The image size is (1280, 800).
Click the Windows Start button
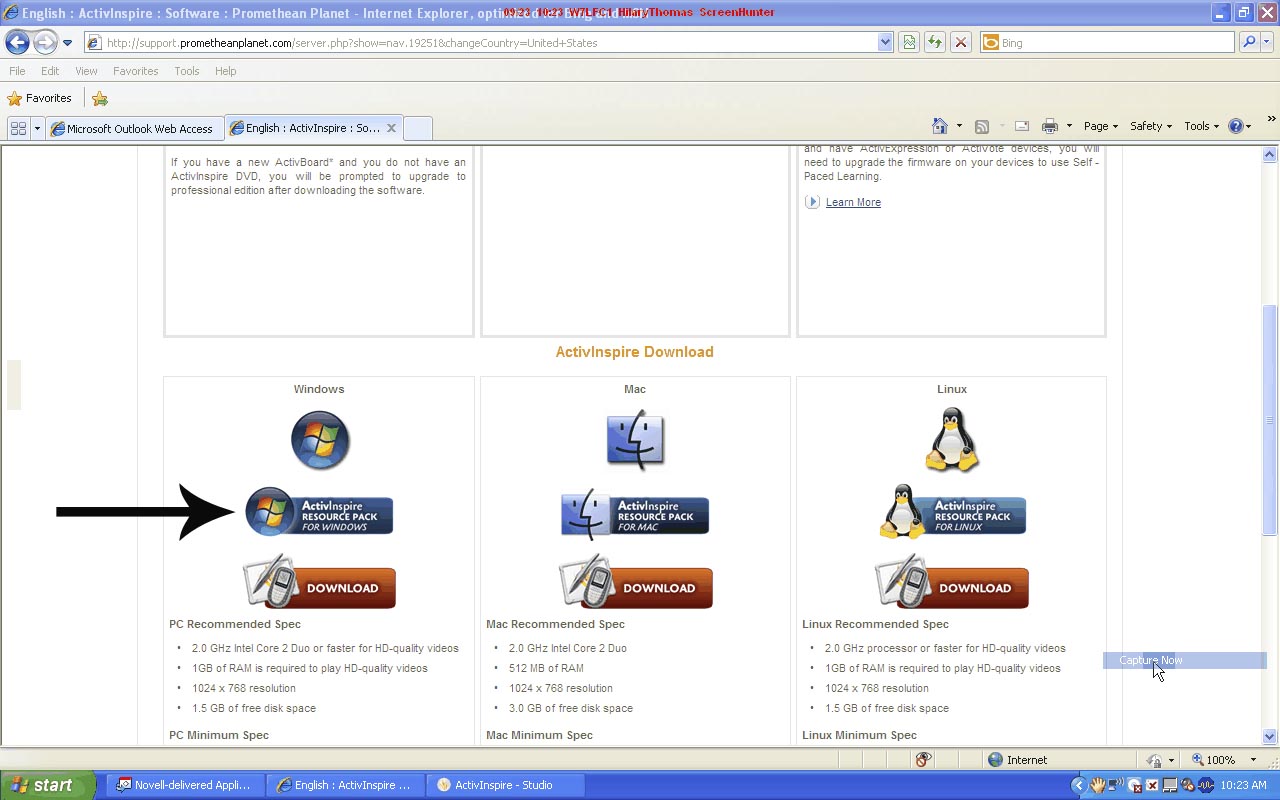click(47, 785)
